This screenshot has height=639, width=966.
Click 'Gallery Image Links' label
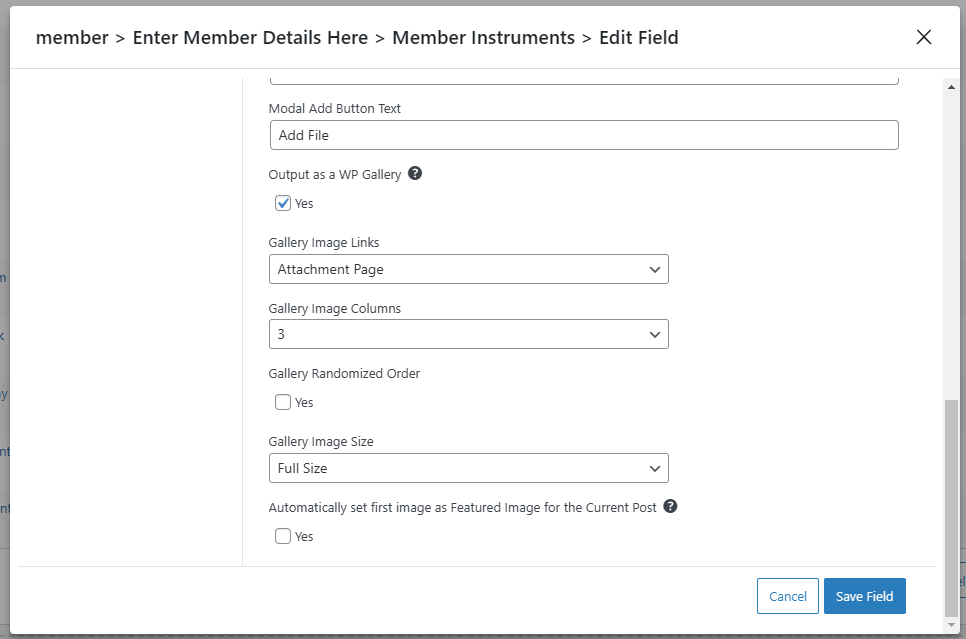pyautogui.click(x=323, y=243)
